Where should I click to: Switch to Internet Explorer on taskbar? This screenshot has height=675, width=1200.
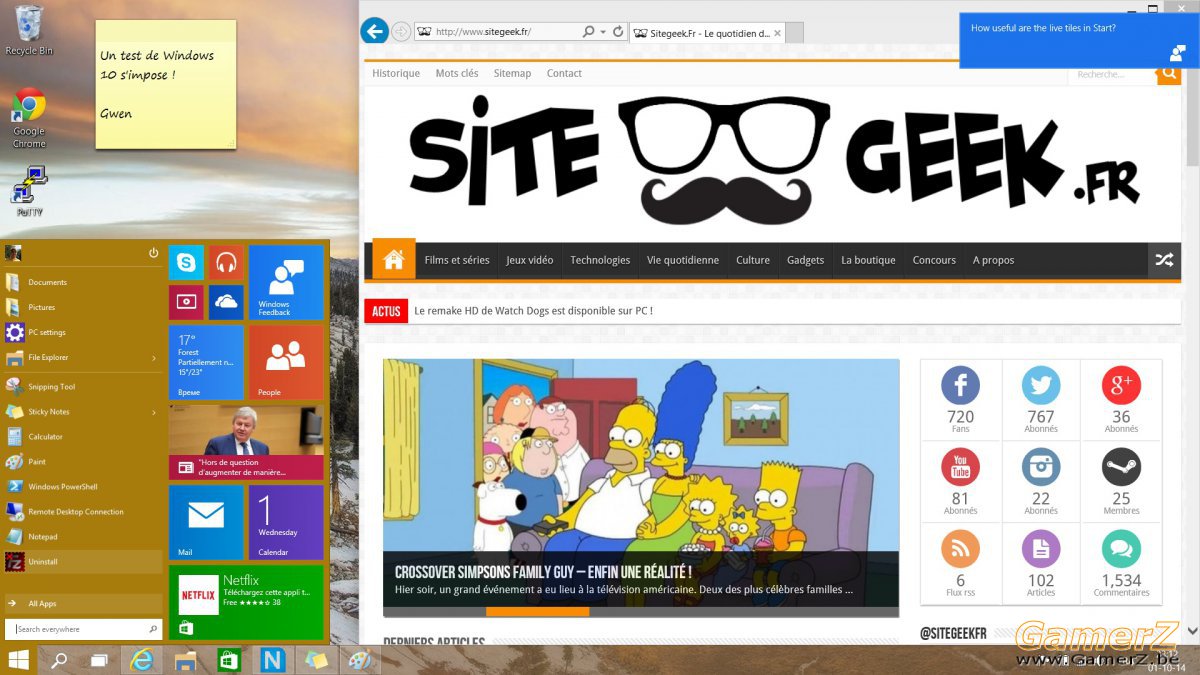point(142,660)
